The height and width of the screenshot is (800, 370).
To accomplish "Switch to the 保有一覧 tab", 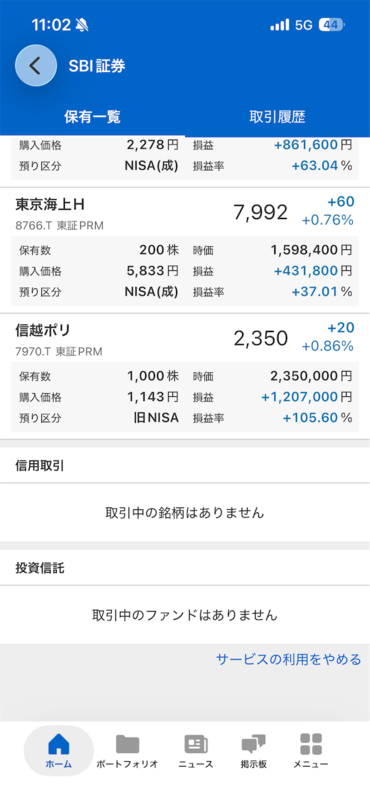I will coord(92,117).
